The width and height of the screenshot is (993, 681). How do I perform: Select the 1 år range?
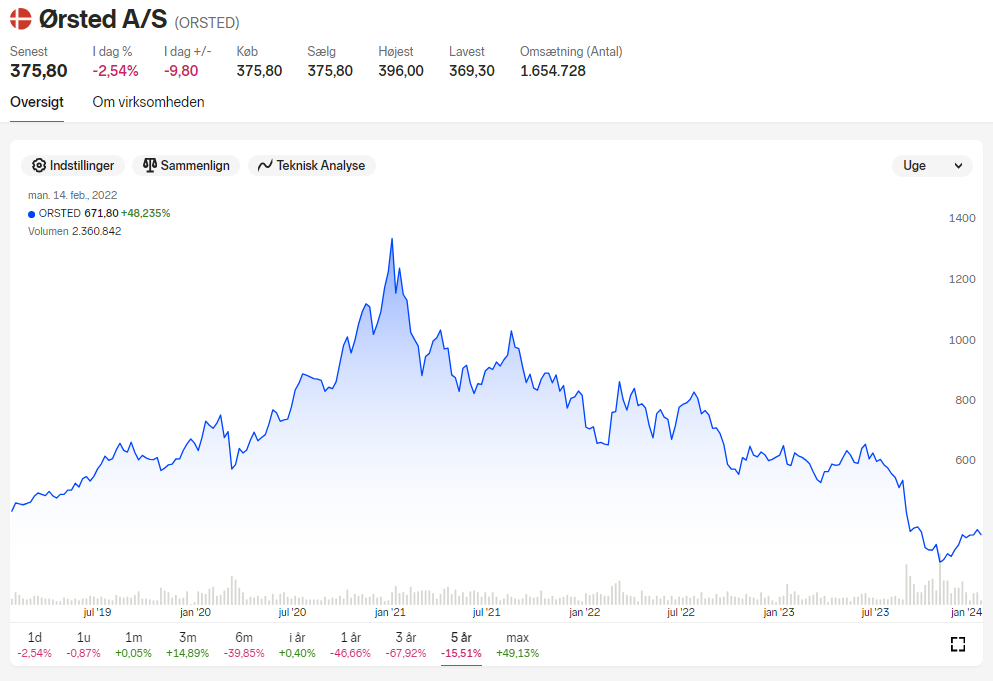tap(351, 645)
